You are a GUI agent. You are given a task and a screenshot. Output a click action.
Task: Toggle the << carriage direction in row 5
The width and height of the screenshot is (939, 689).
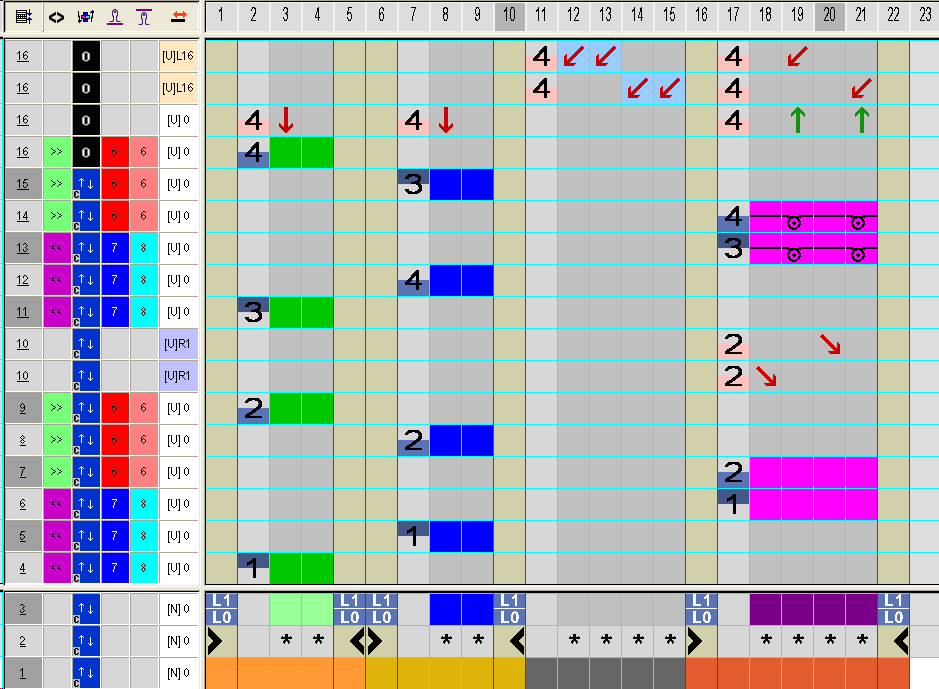point(57,537)
